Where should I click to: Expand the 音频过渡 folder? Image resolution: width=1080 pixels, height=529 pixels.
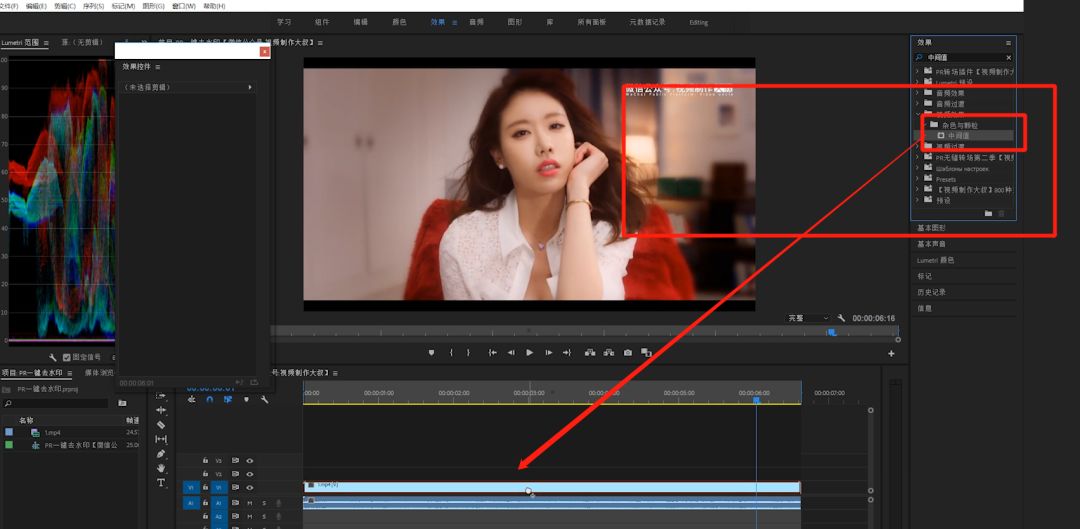[917, 103]
